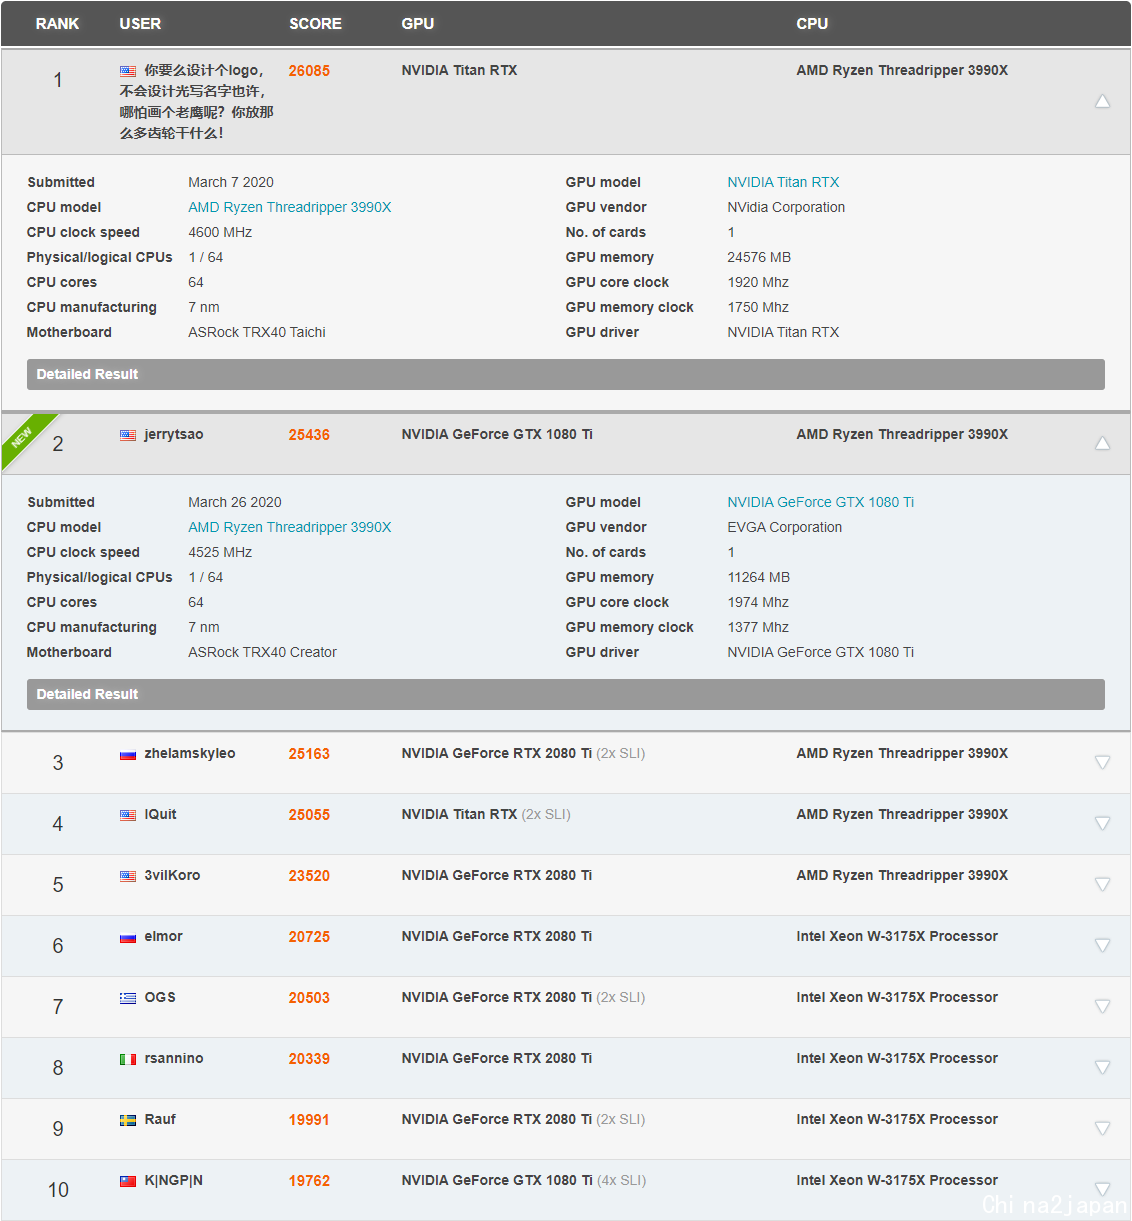Click the score 25163
1132x1221 pixels.
[309, 754]
